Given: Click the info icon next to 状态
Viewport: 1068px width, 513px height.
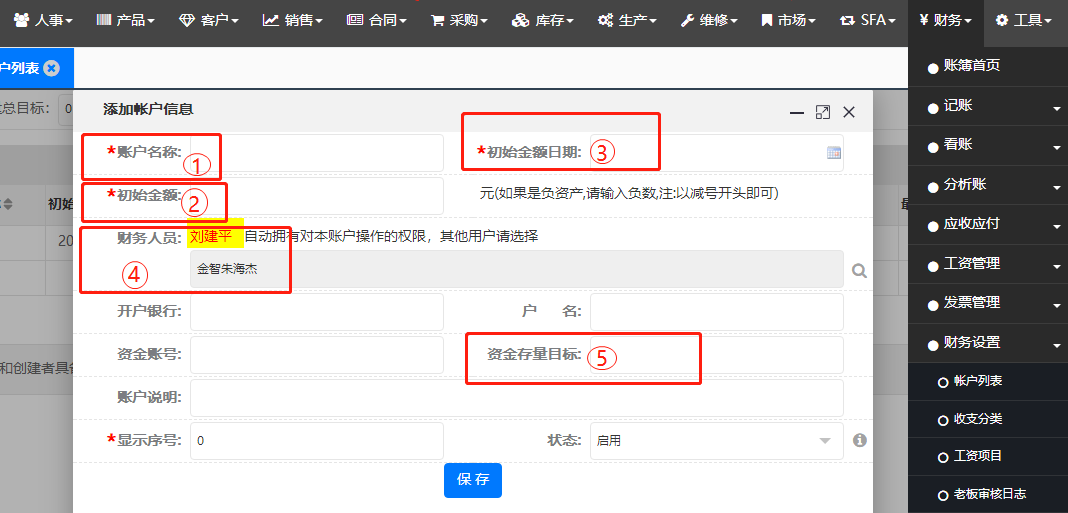Looking at the screenshot, I should pos(860,440).
